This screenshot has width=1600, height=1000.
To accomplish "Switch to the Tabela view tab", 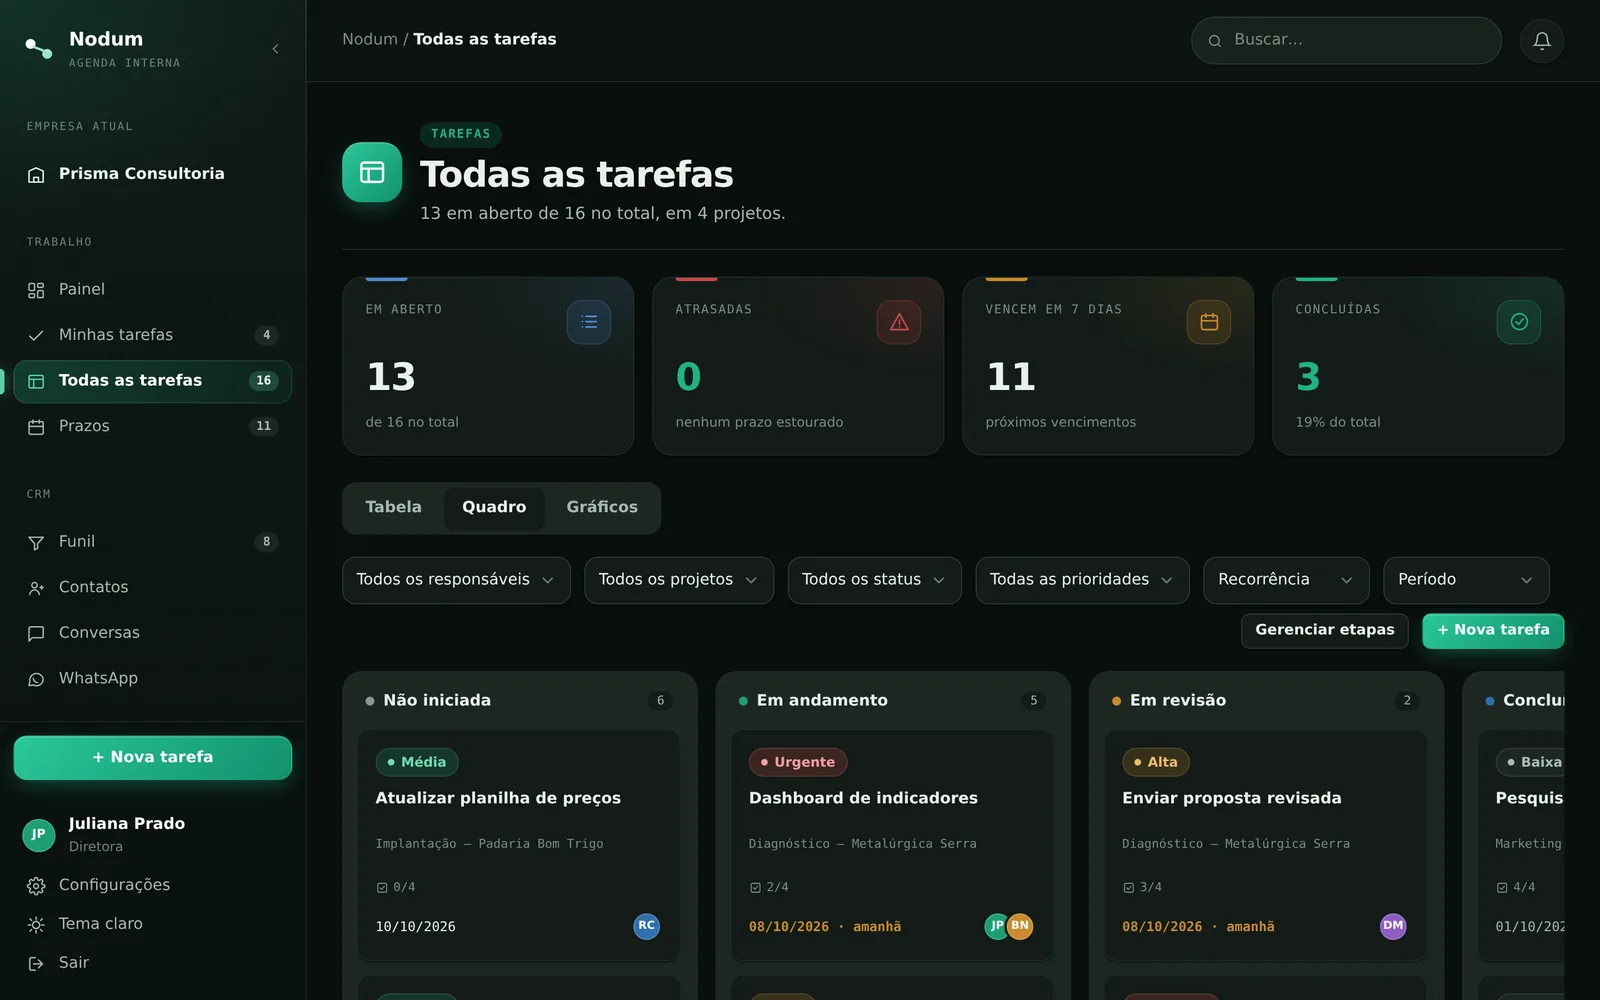I will [393, 508].
